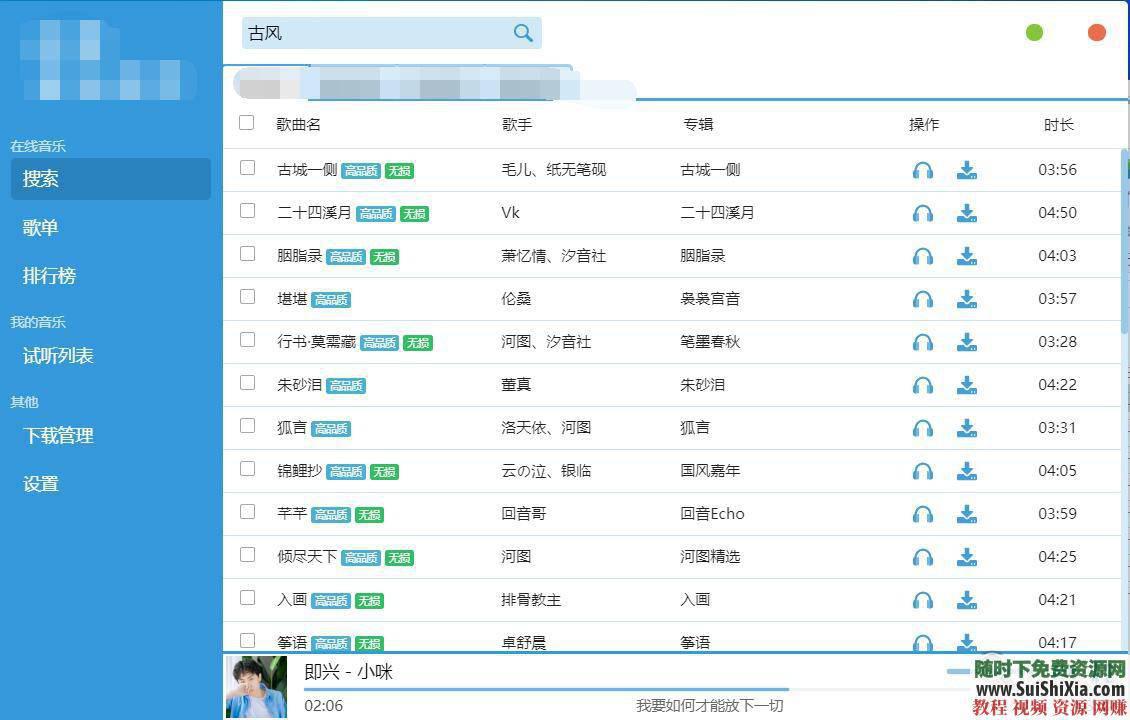Click the 高品质 tag on 堪堪
This screenshot has width=1130, height=720.
tap(331, 299)
